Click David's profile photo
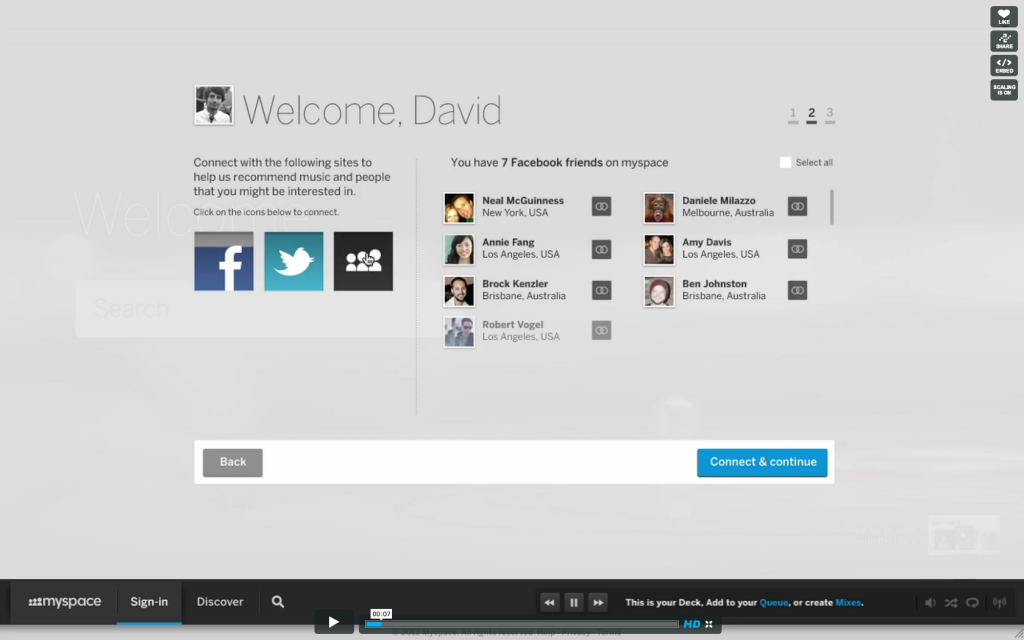Viewport: 1024px width, 640px height. (214, 105)
